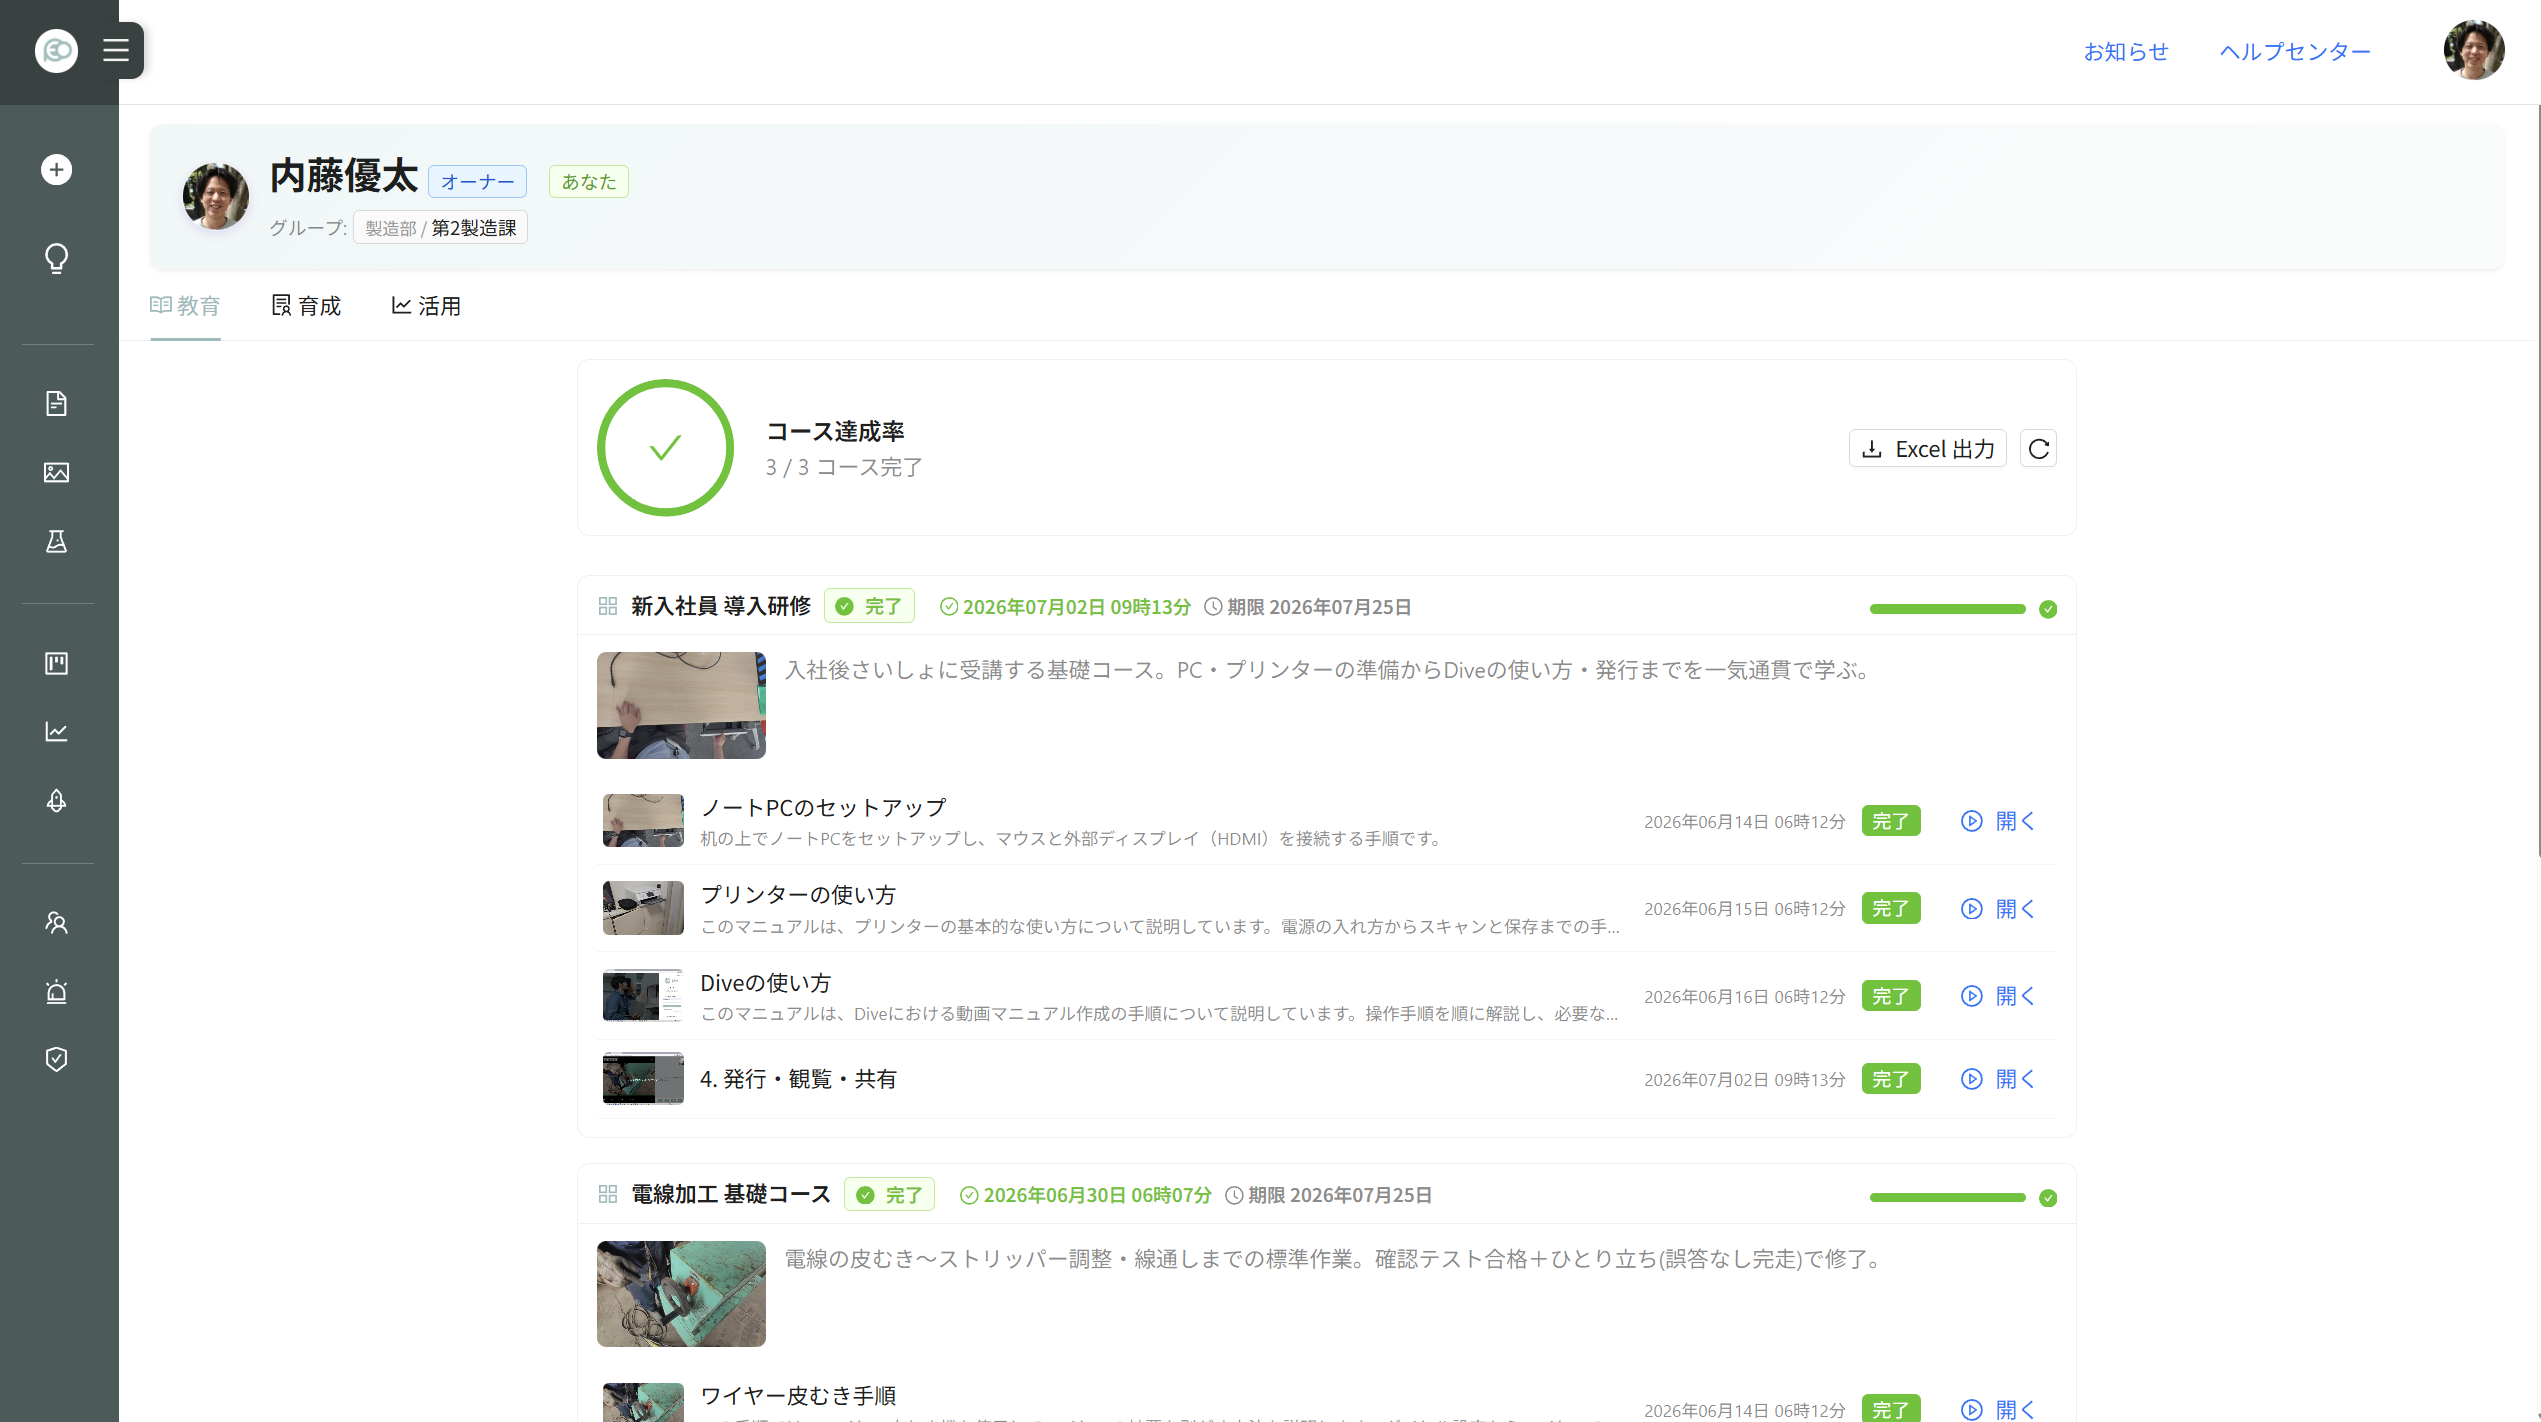Image resolution: width=2541 pixels, height=1422 pixels.
Task: Click the Excel 出力 button
Action: pos(1928,449)
